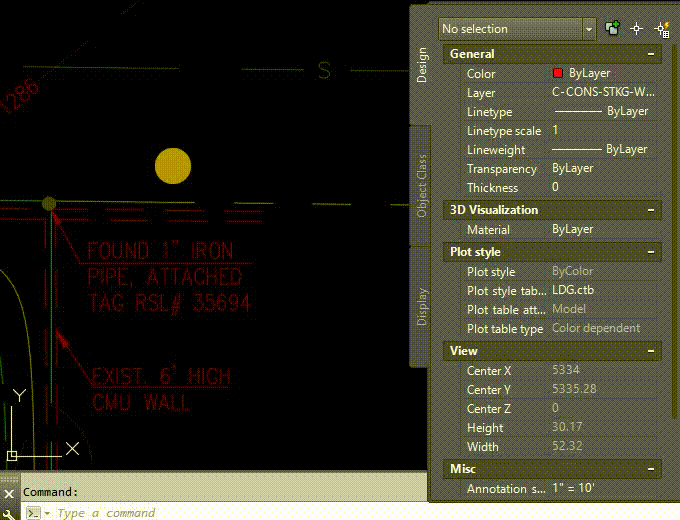Toggle PICKADD value icon in Properties palette
This screenshot has height=520, width=680.
click(x=612, y=29)
